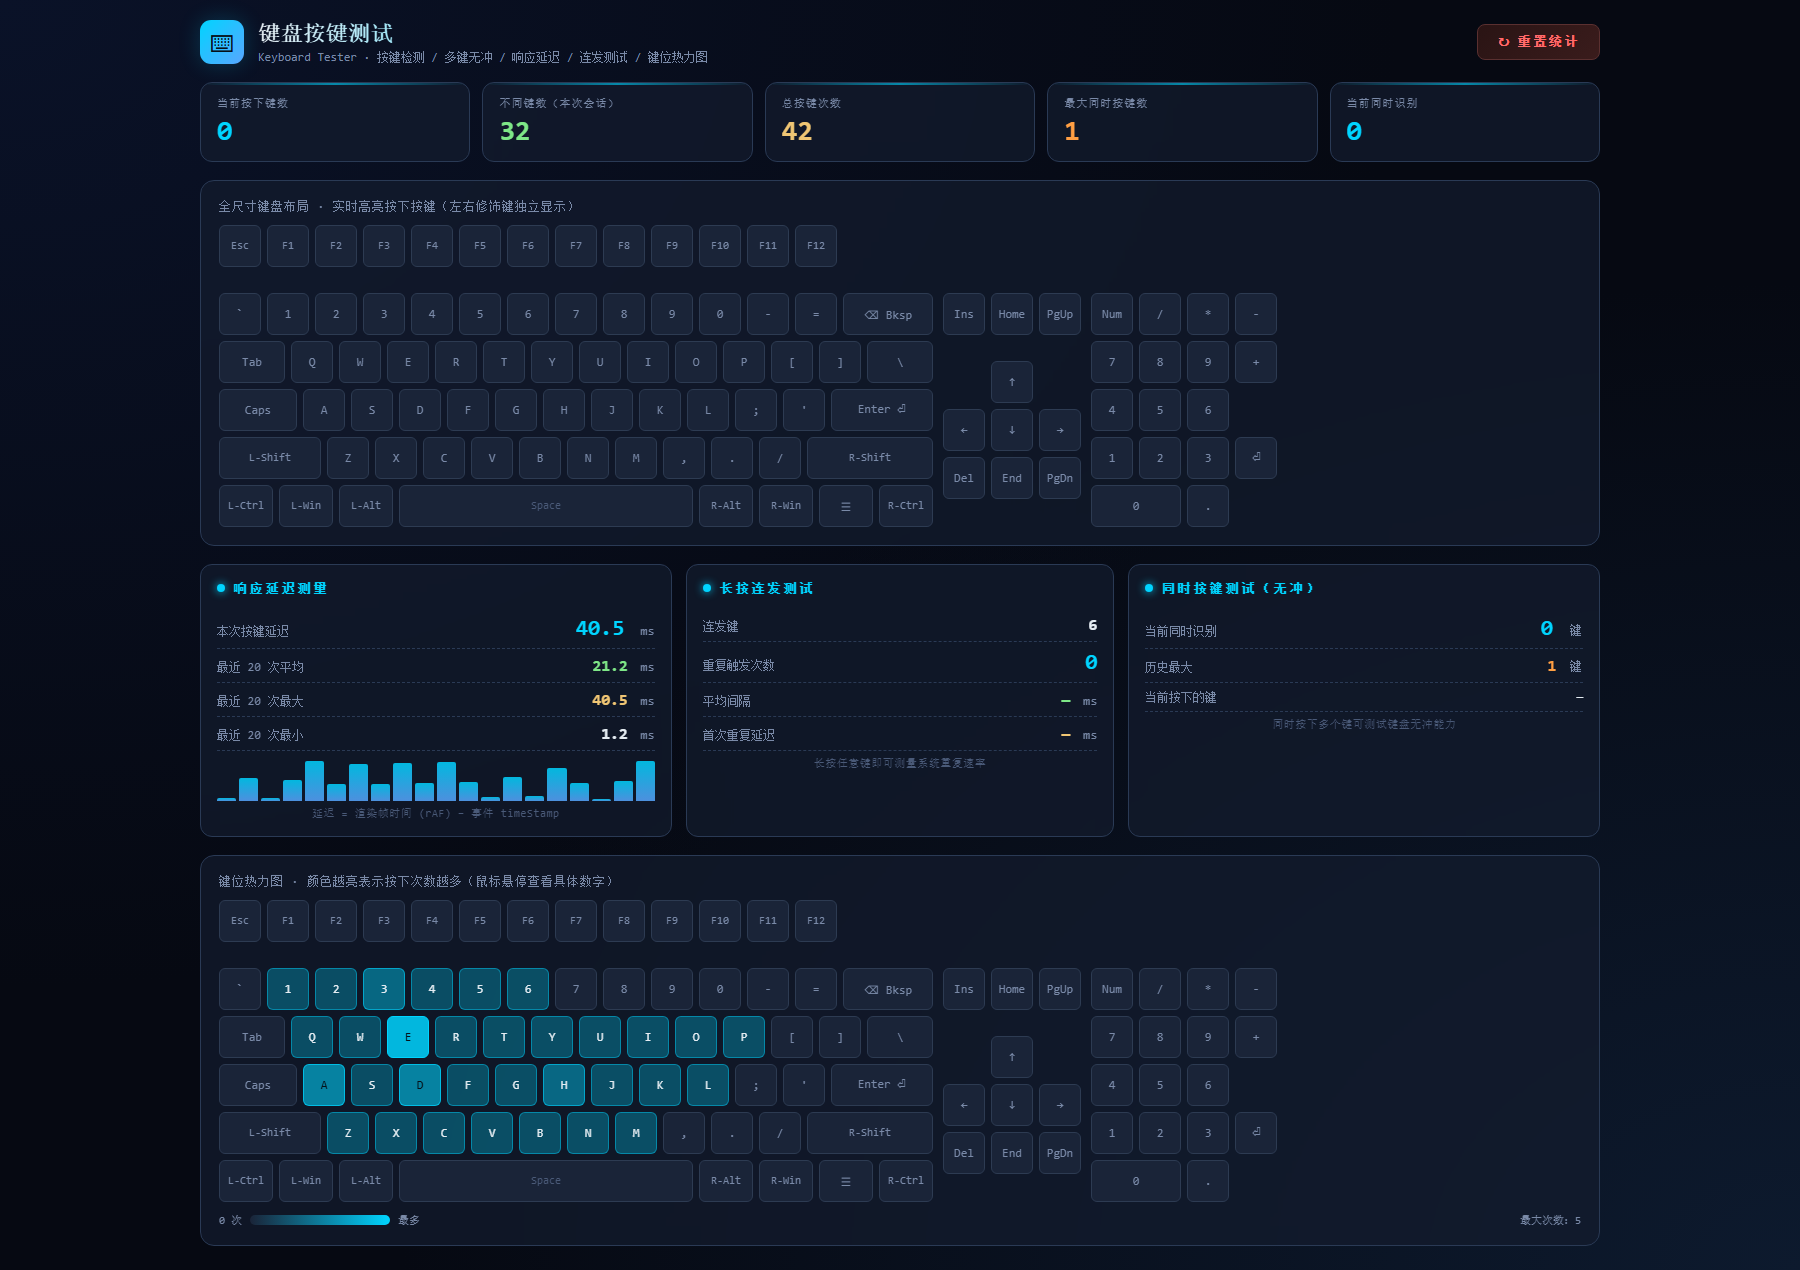Viewport: 1800px width, 1270px height.
Task: Click the Caps key in the top layout
Action: click(x=258, y=410)
